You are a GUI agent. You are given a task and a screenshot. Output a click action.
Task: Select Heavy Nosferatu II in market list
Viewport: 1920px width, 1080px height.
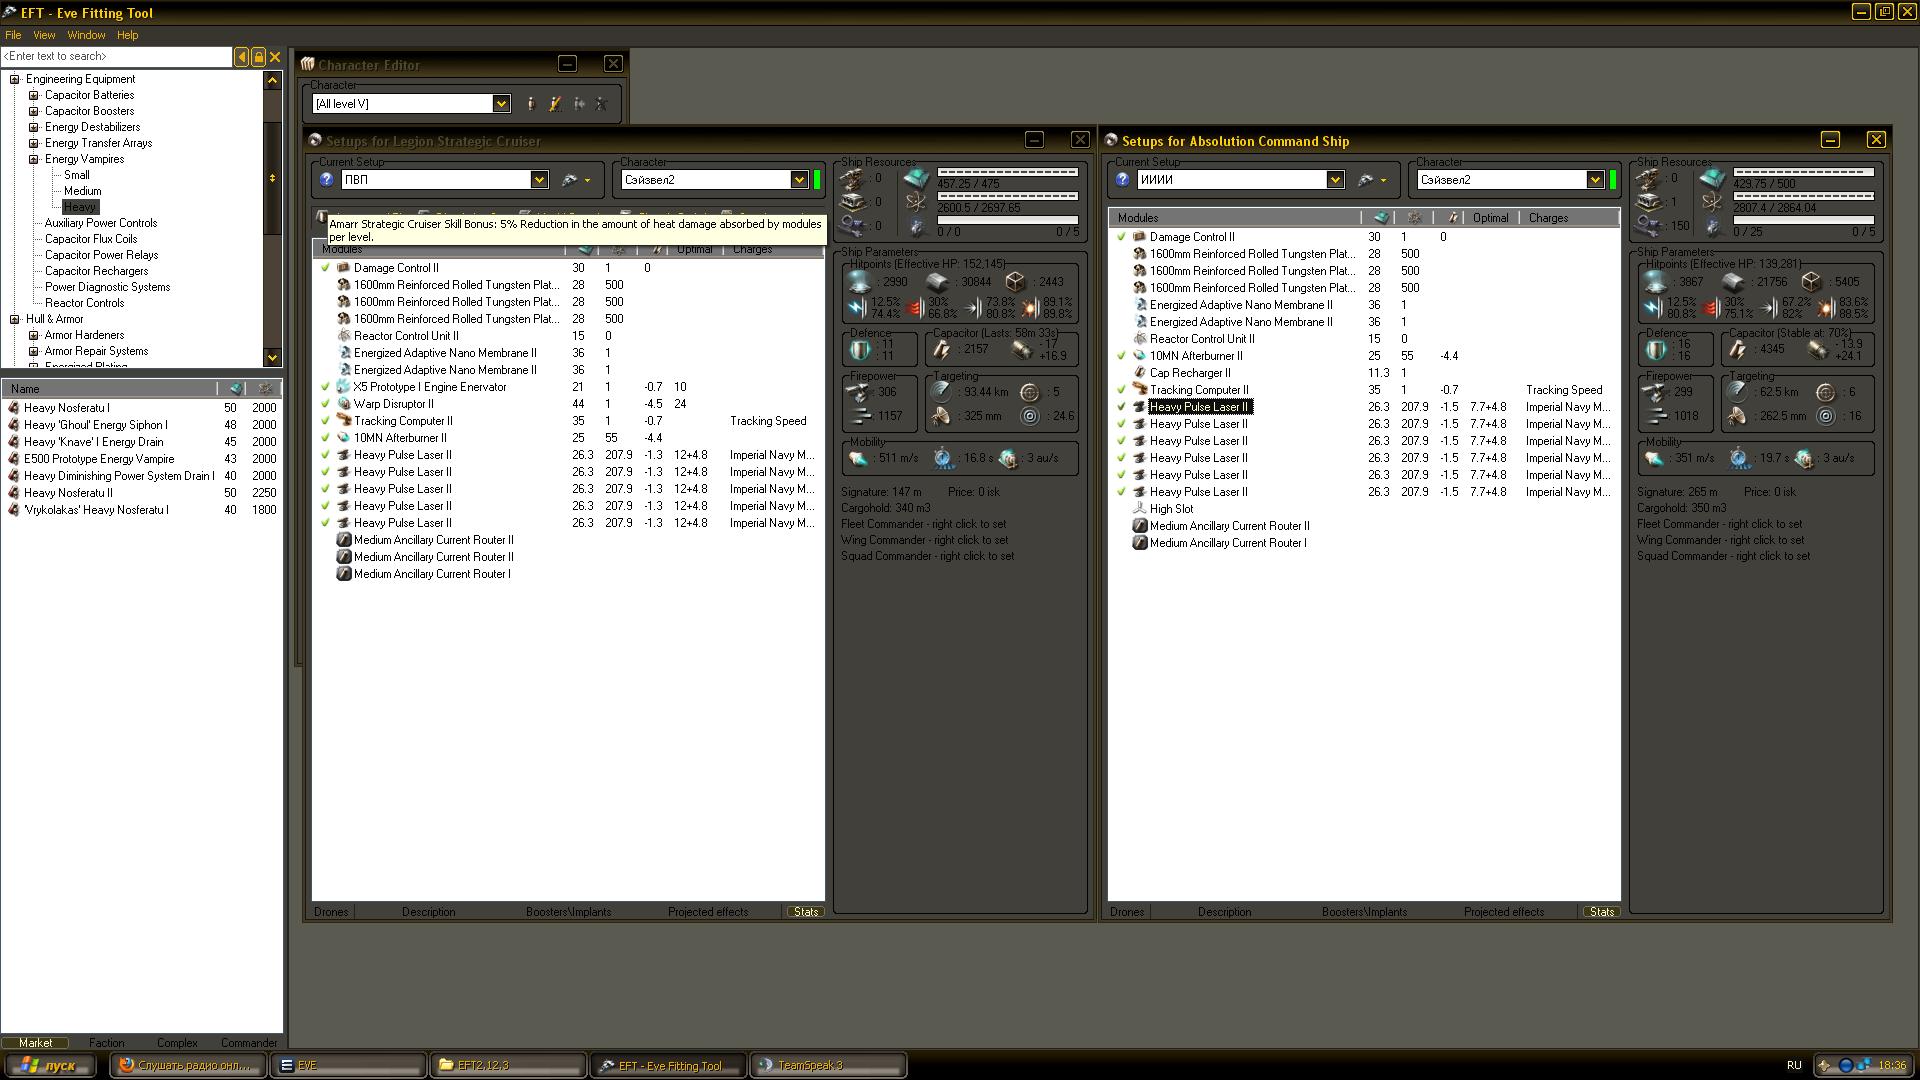68,493
